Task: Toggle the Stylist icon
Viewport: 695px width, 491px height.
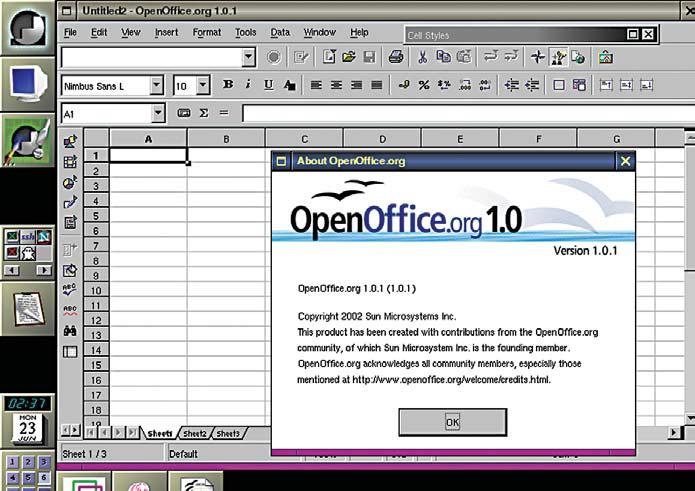Action: 558,57
